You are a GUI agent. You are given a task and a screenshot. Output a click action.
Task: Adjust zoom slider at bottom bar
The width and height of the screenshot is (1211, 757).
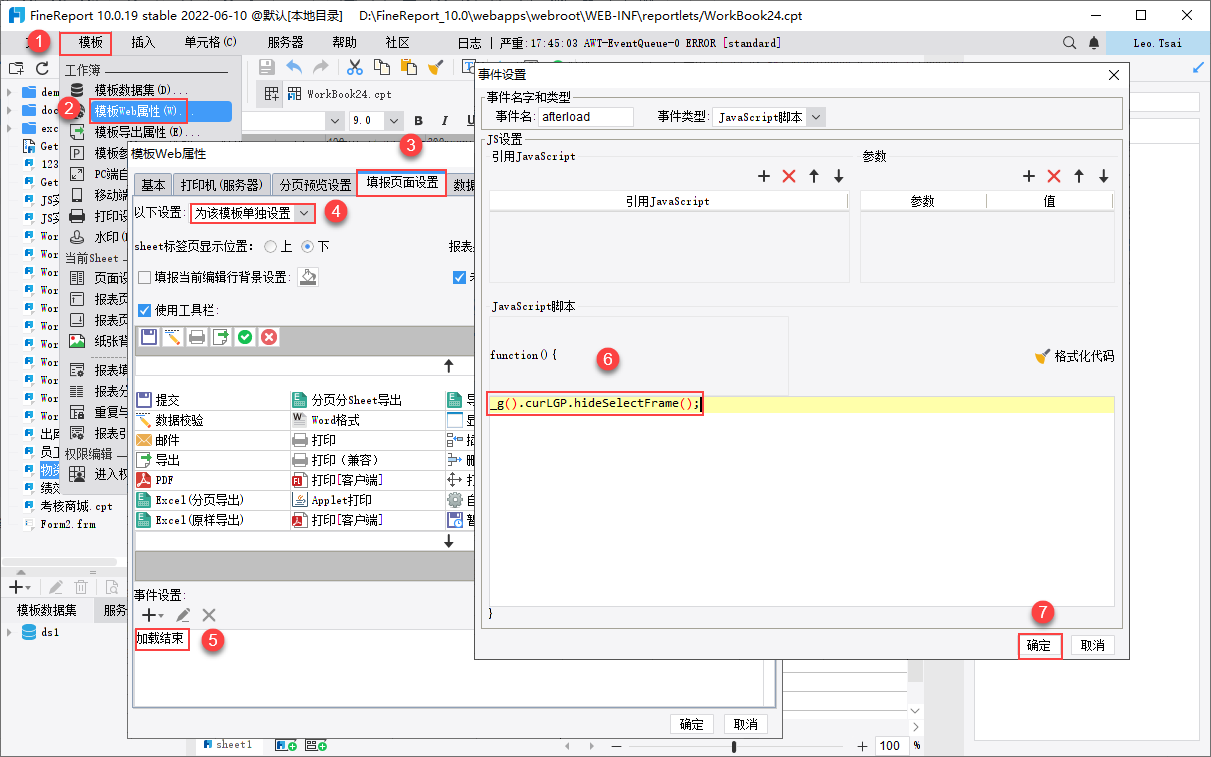[734, 746]
